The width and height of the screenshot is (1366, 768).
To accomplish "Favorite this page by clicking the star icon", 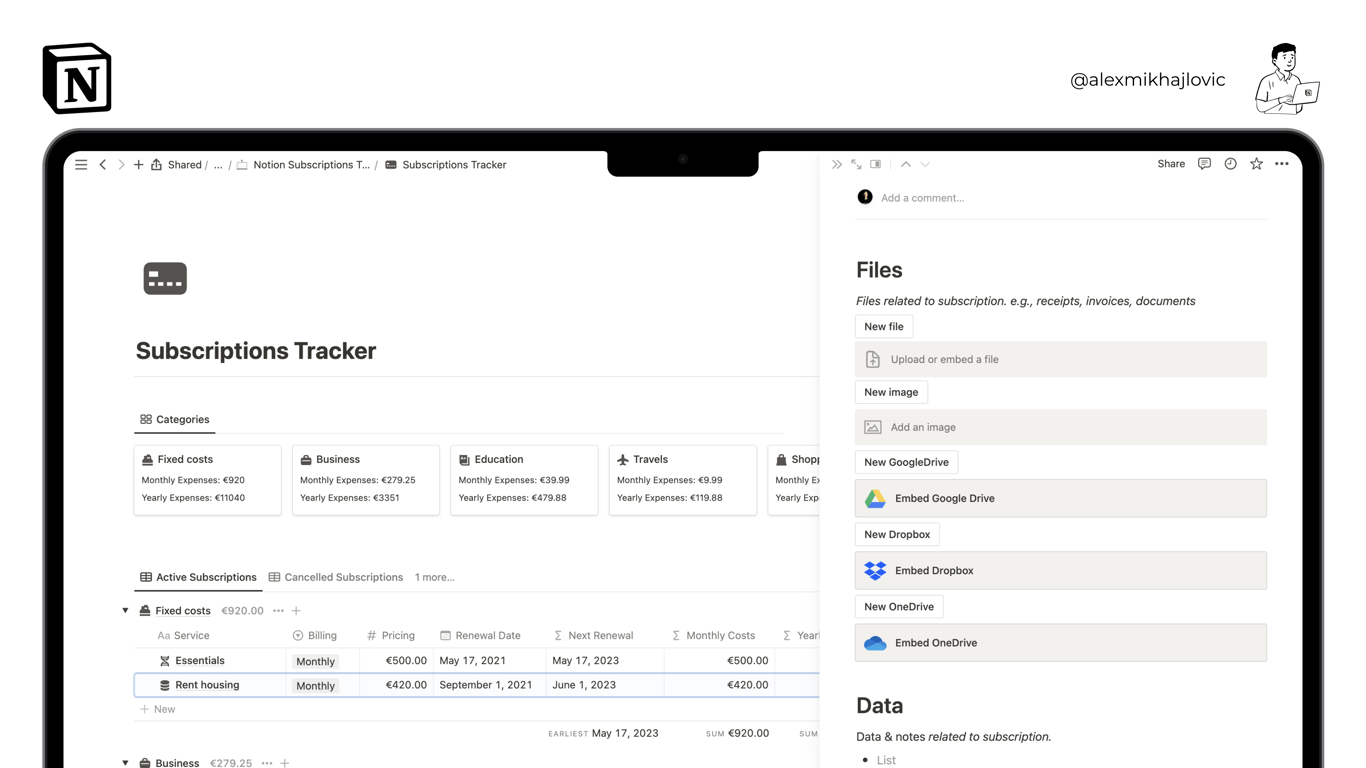I will pos(1256,164).
